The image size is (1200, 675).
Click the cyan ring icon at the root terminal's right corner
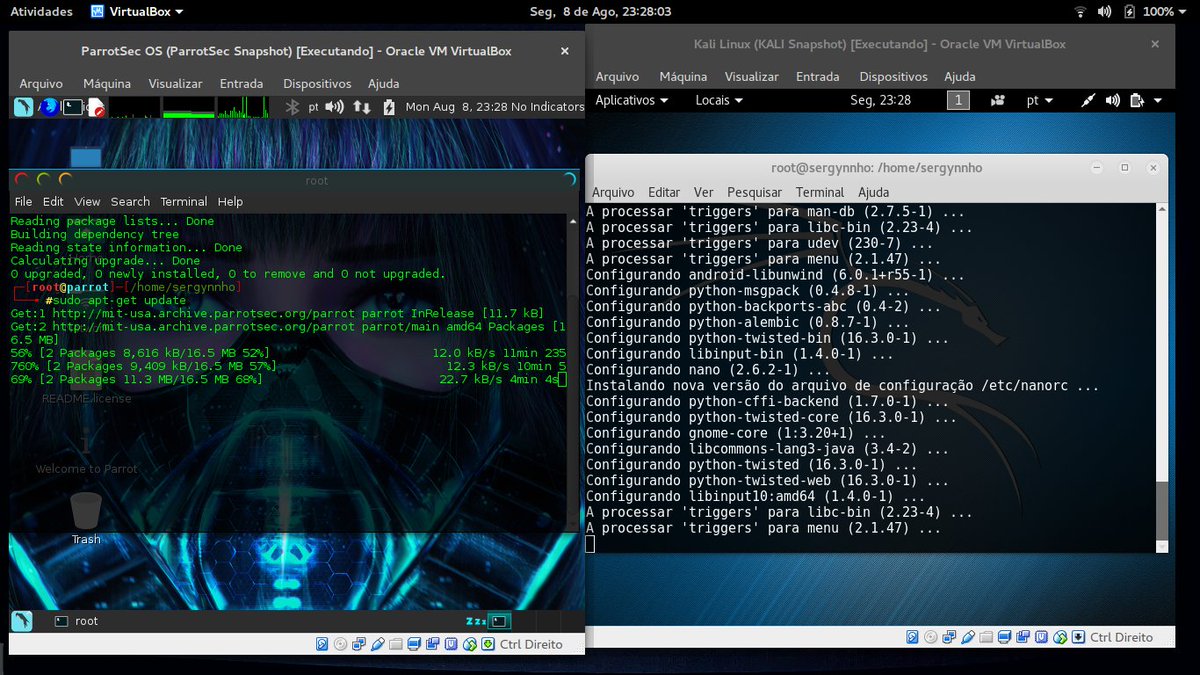coord(570,180)
